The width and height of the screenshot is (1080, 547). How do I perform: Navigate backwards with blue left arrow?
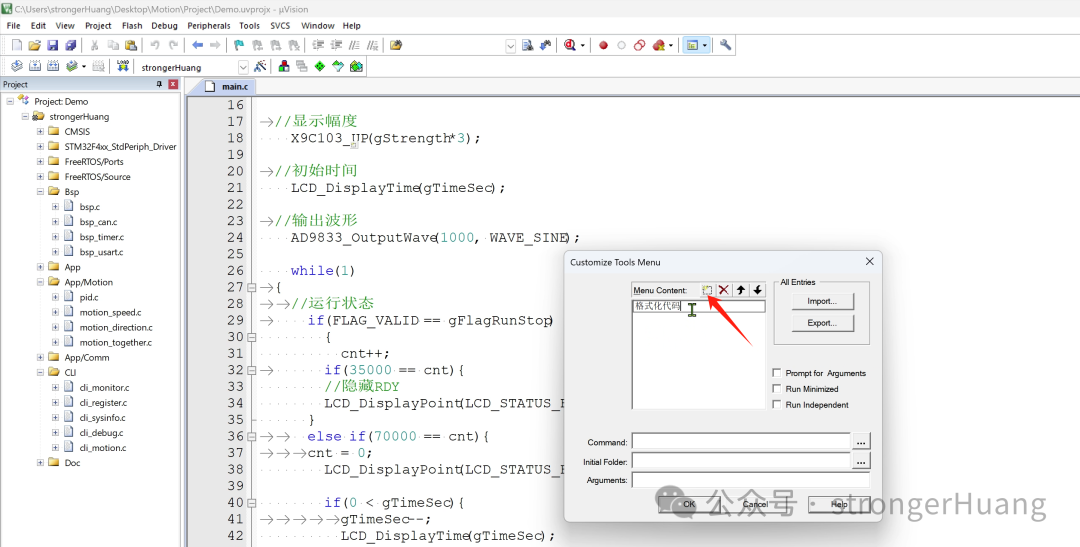198,45
